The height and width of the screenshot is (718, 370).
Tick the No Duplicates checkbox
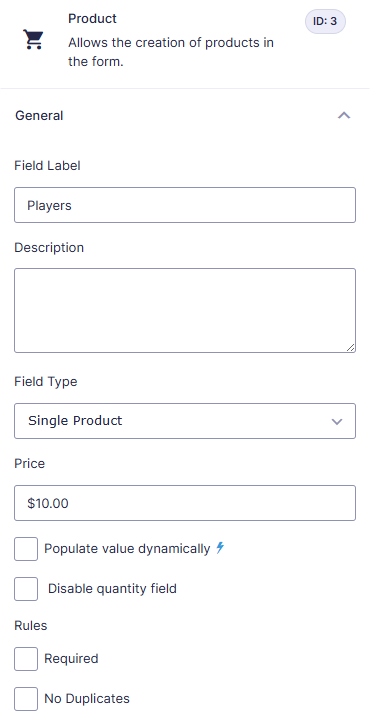click(x=26, y=699)
